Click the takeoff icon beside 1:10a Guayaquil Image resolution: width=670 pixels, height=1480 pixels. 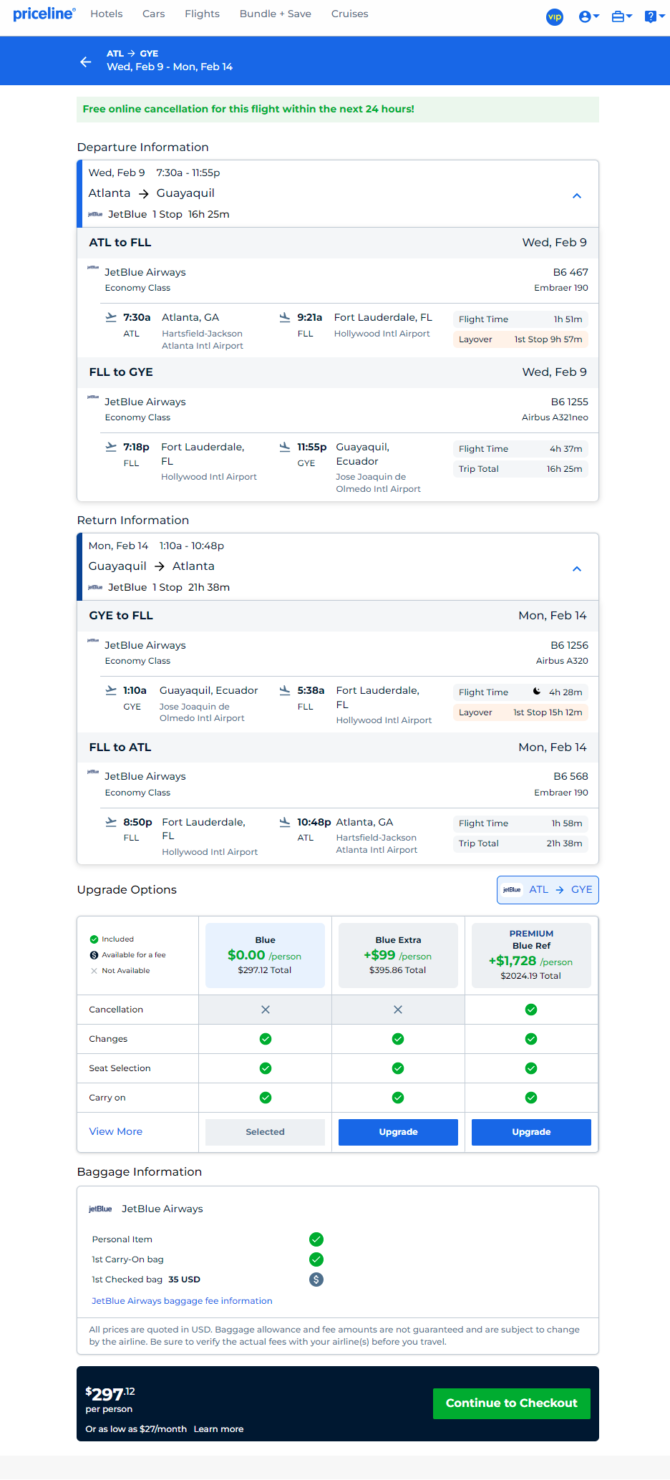(111, 690)
